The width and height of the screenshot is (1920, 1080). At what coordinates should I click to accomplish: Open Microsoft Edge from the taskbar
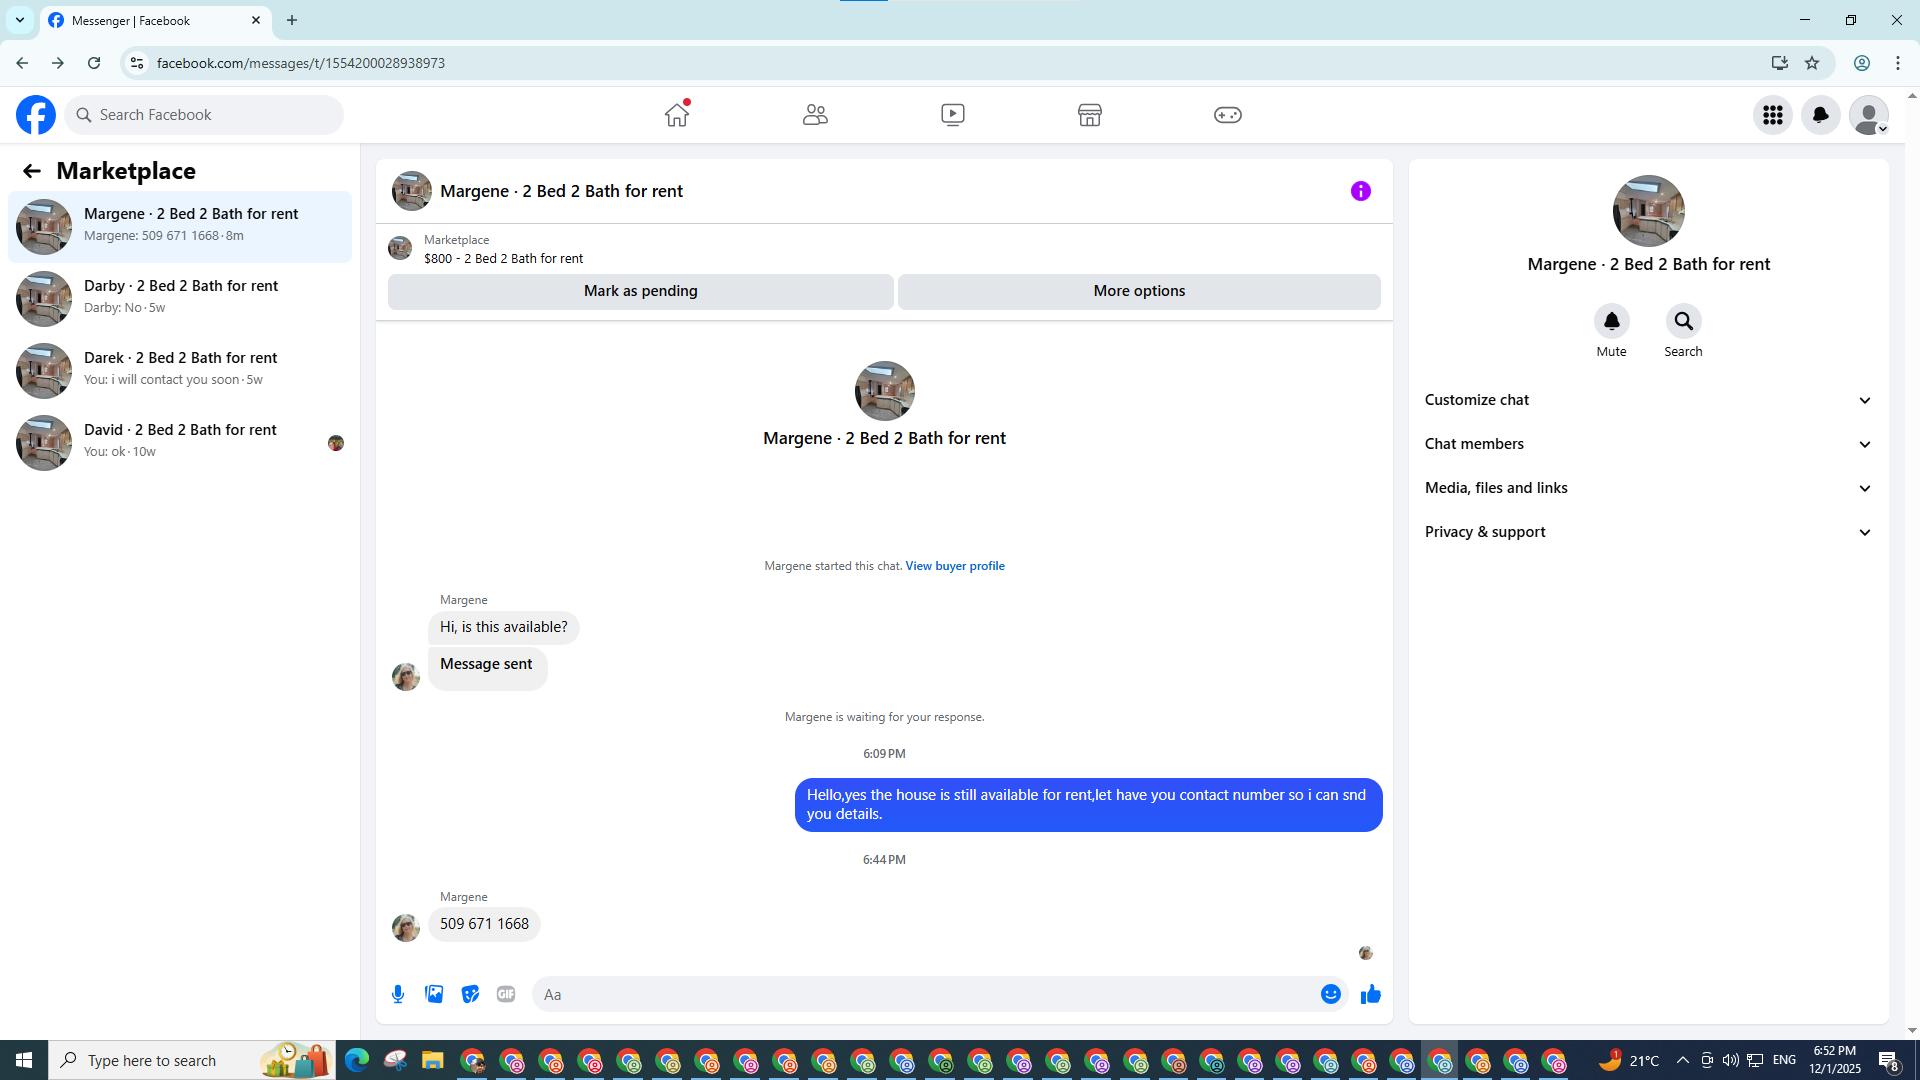357,1060
